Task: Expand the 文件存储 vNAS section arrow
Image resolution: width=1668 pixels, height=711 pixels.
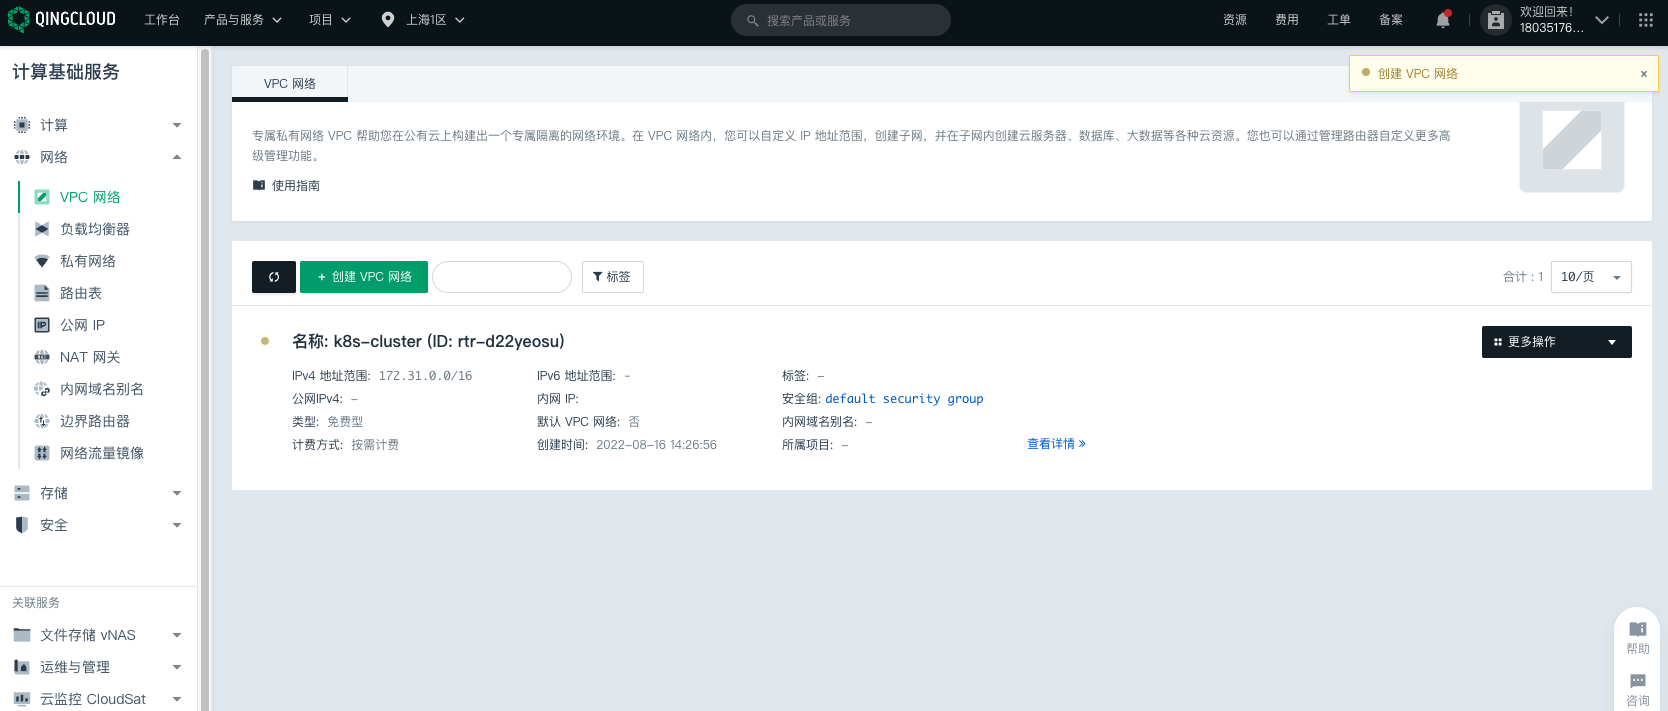Action: 177,635
